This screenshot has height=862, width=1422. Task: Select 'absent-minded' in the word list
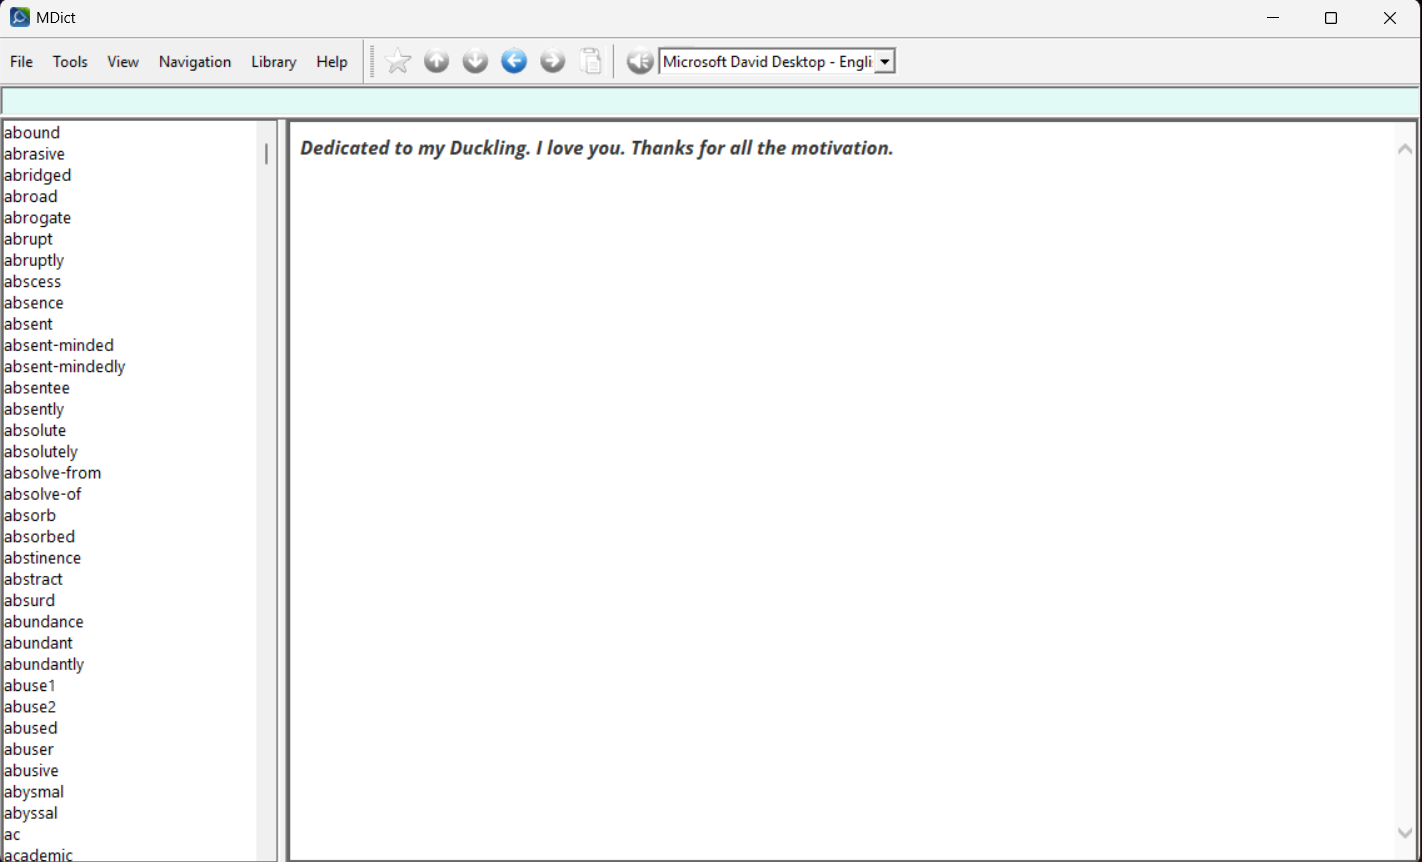[59, 345]
